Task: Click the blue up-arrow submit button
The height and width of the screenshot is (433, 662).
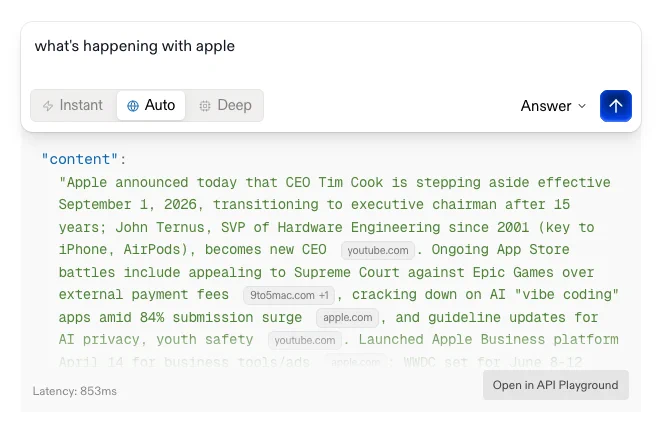Action: point(616,106)
